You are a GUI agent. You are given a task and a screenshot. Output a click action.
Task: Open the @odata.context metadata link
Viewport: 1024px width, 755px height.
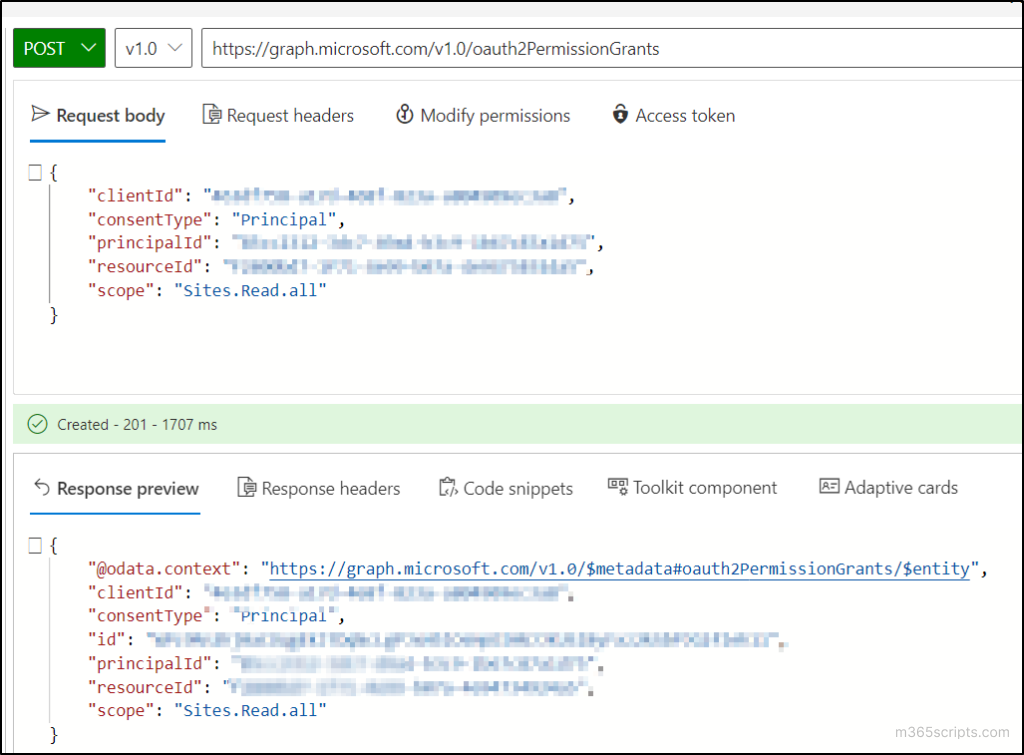click(x=620, y=569)
